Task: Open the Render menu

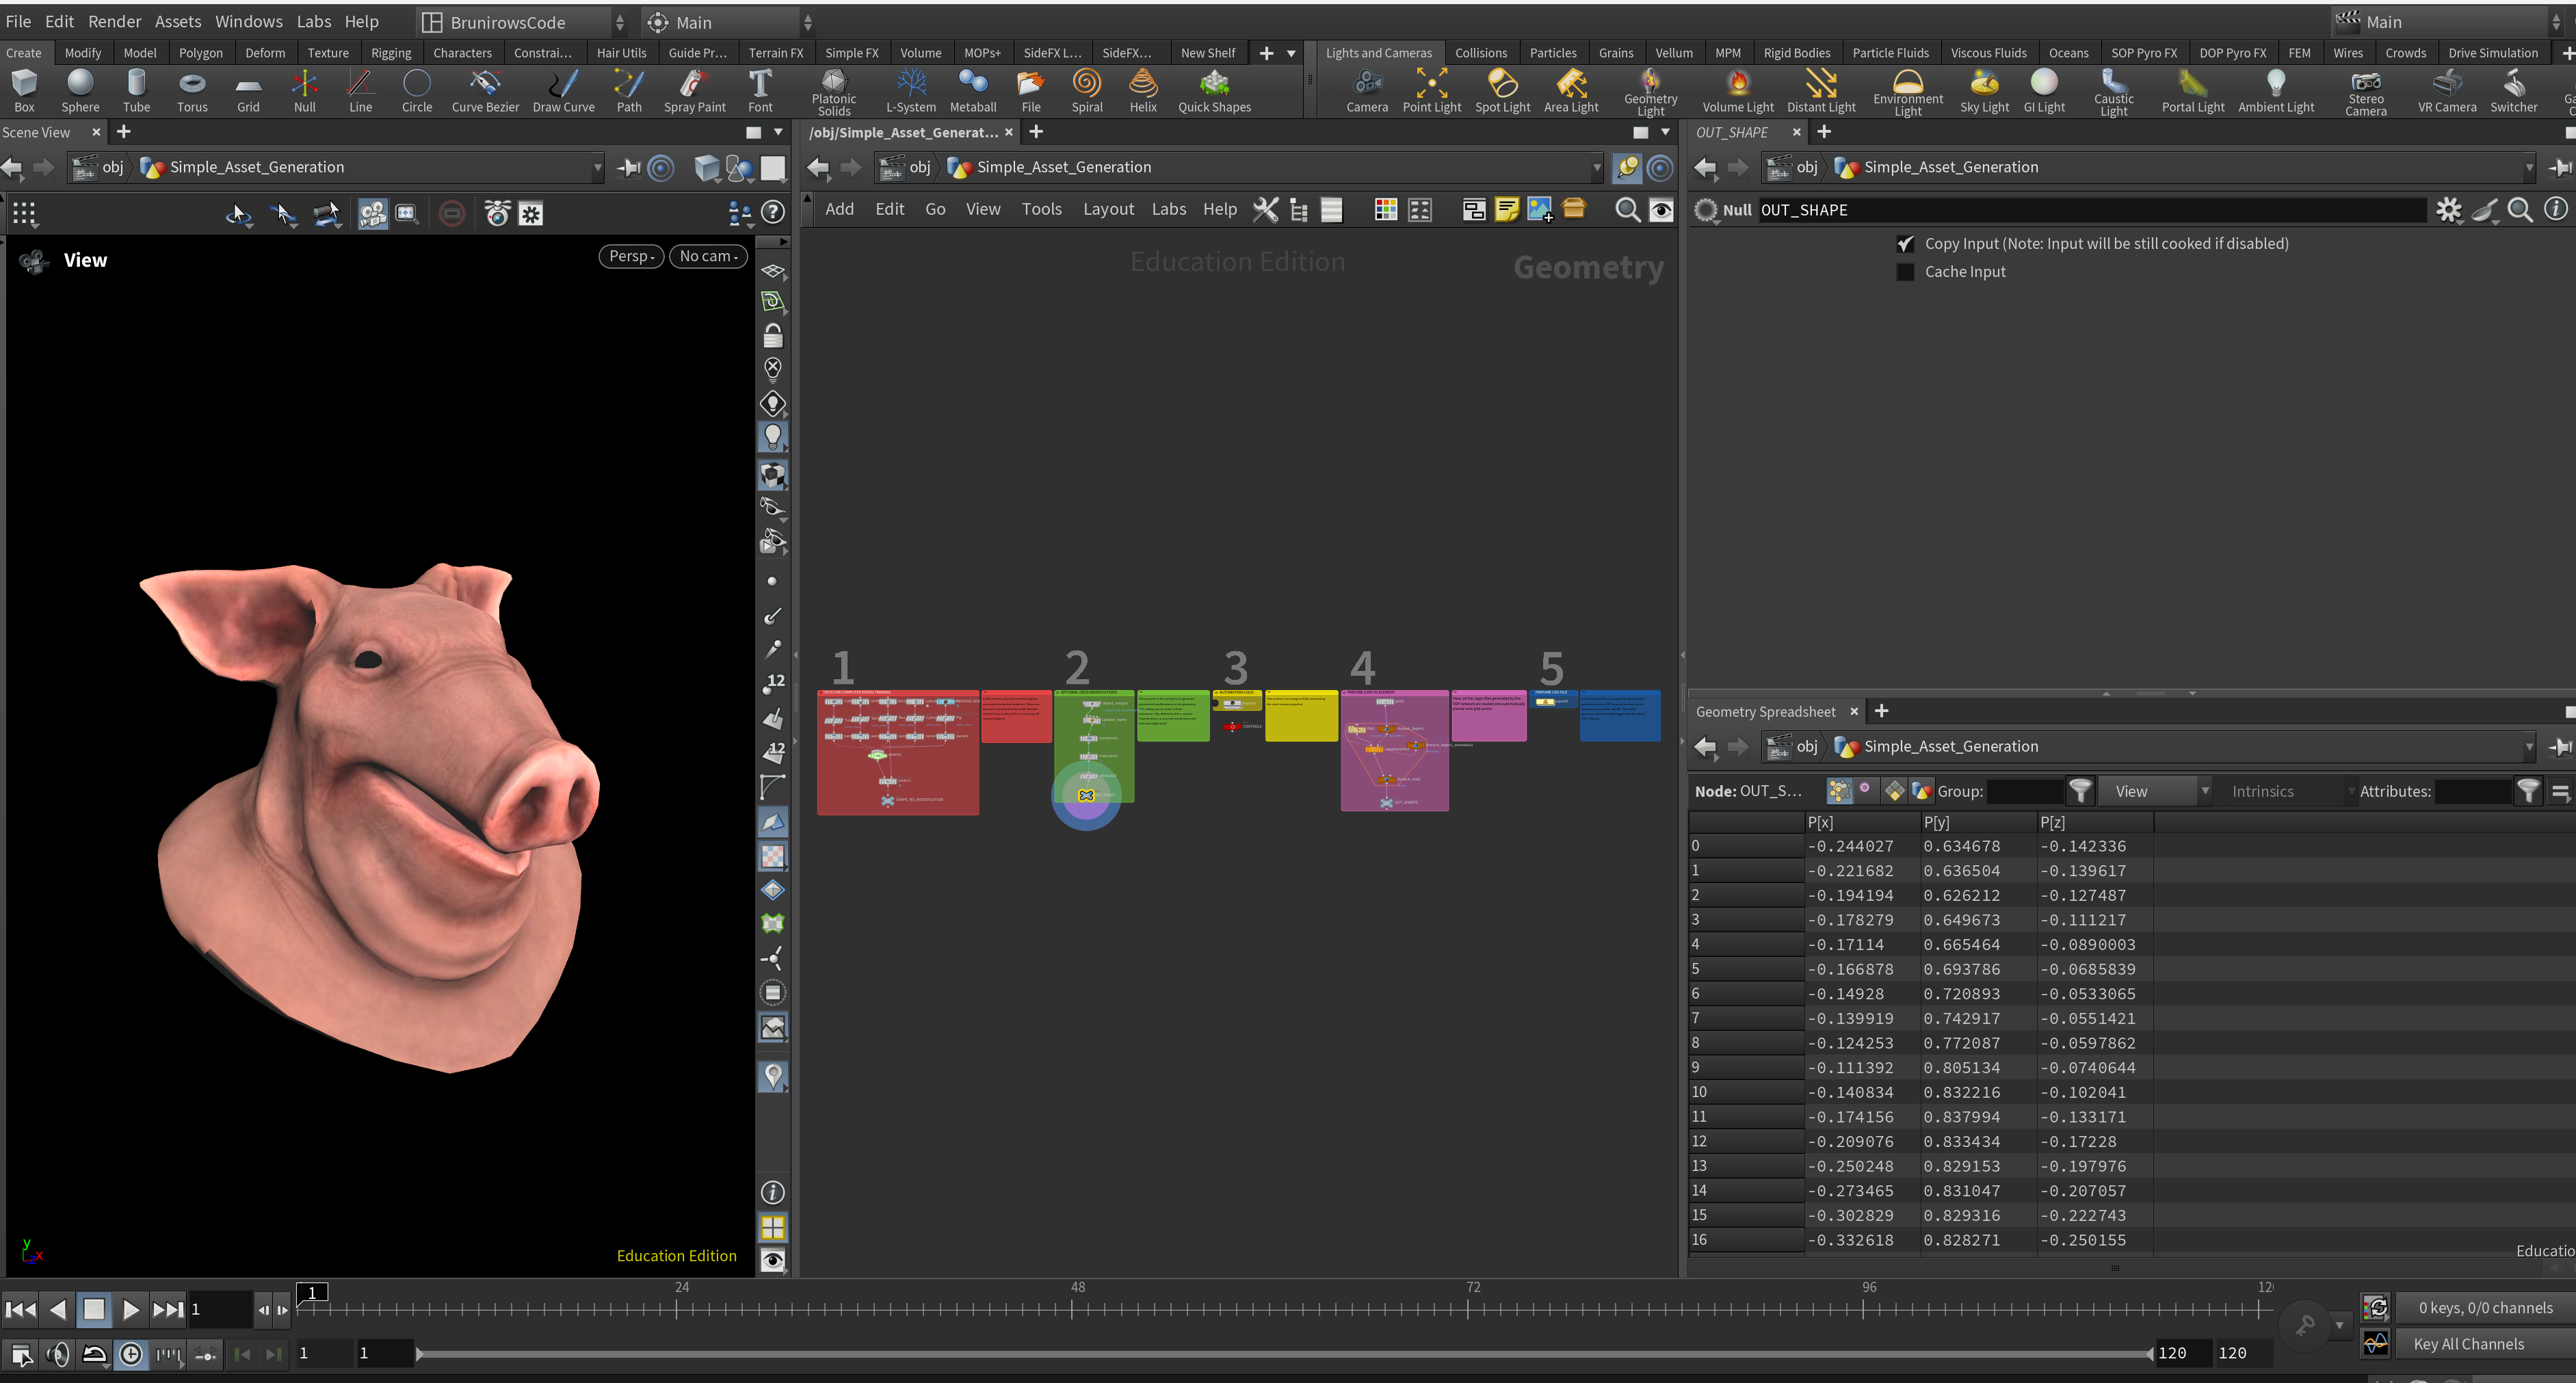Action: point(114,21)
